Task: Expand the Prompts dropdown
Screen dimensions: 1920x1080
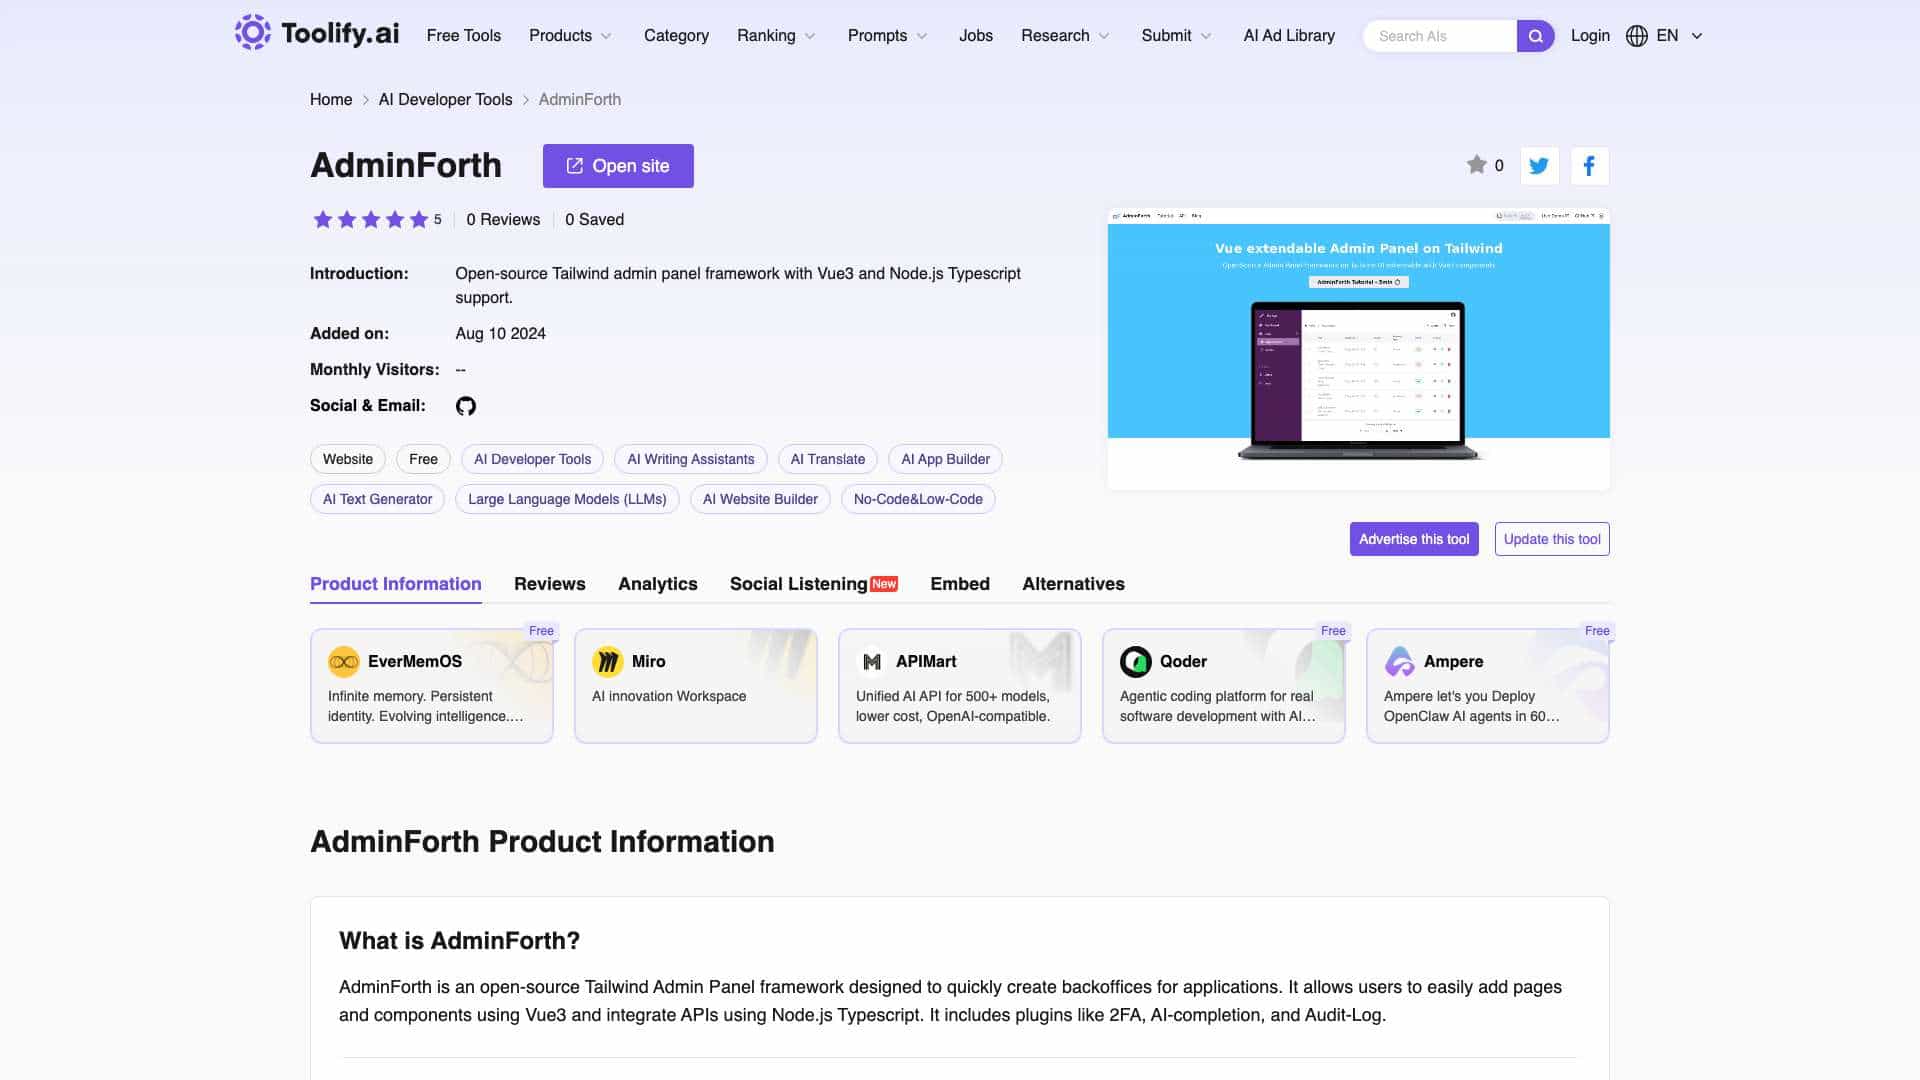Action: coord(887,36)
